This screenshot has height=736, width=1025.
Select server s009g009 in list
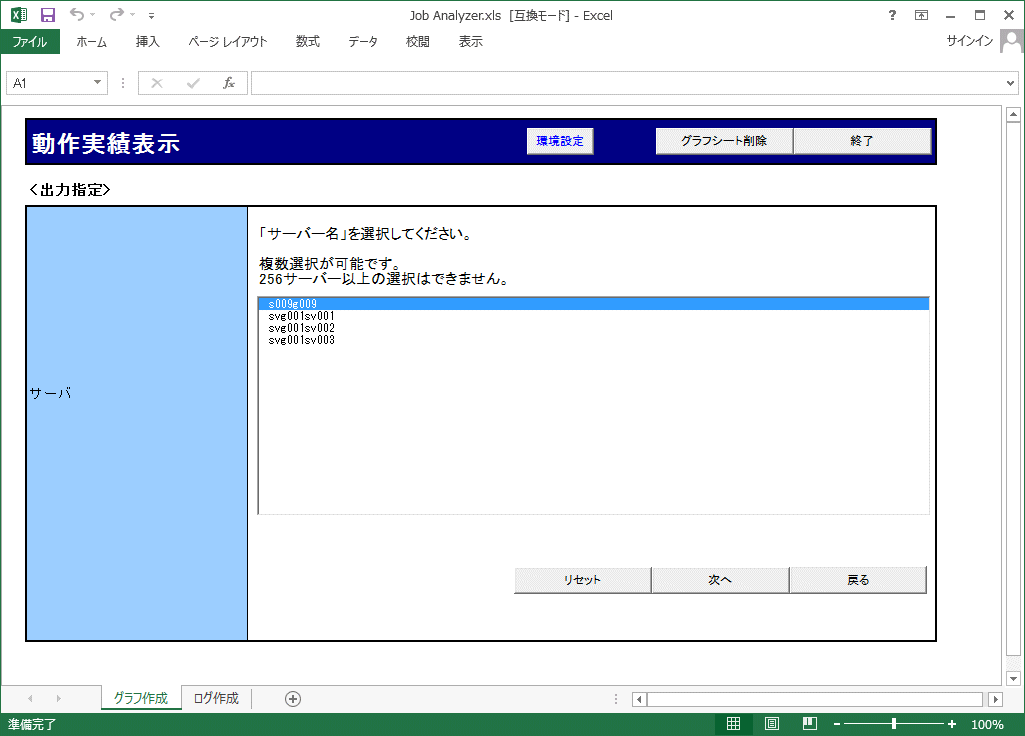(x=594, y=304)
